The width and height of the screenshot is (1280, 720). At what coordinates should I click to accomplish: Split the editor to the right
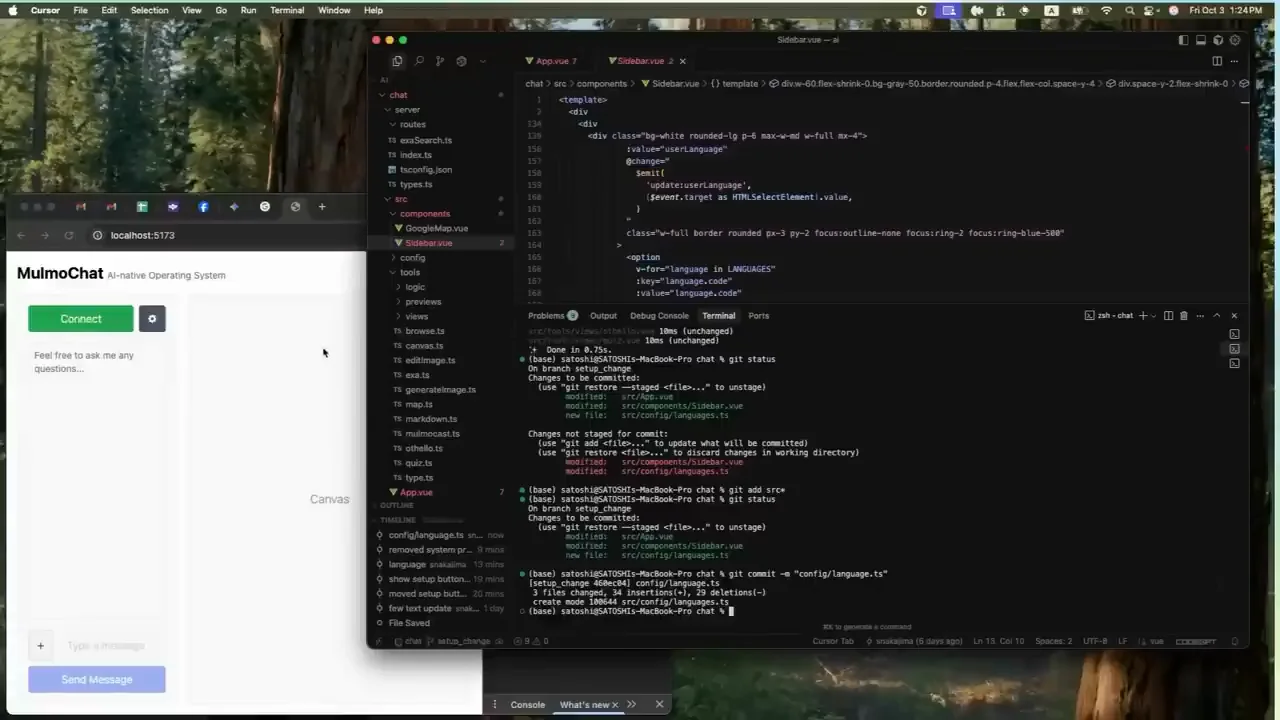point(1217,61)
